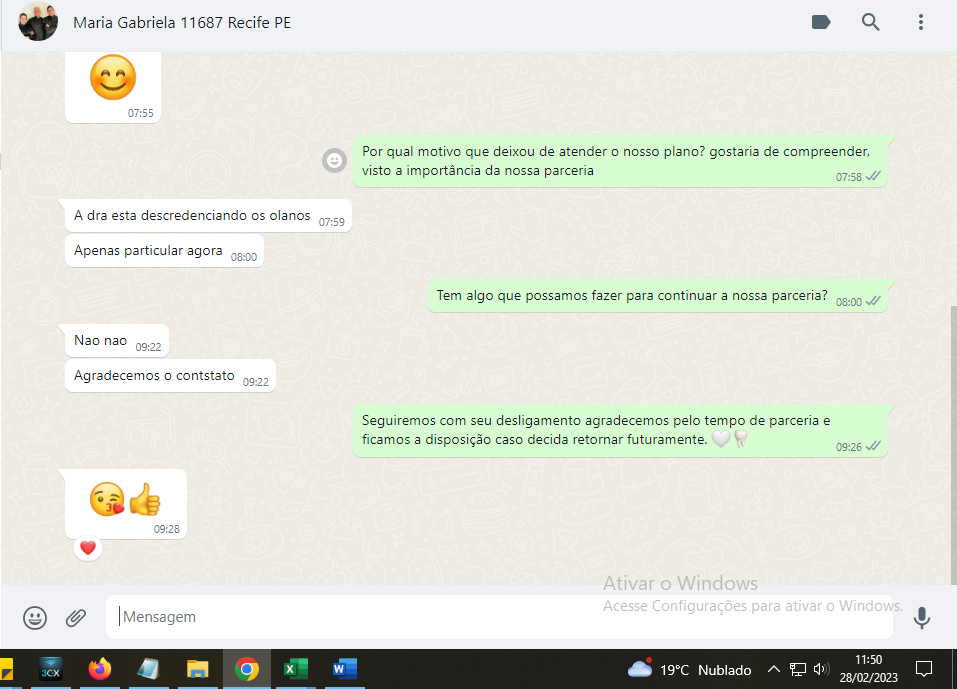Open contact info for Maria Gabriela 11687

click(182, 22)
